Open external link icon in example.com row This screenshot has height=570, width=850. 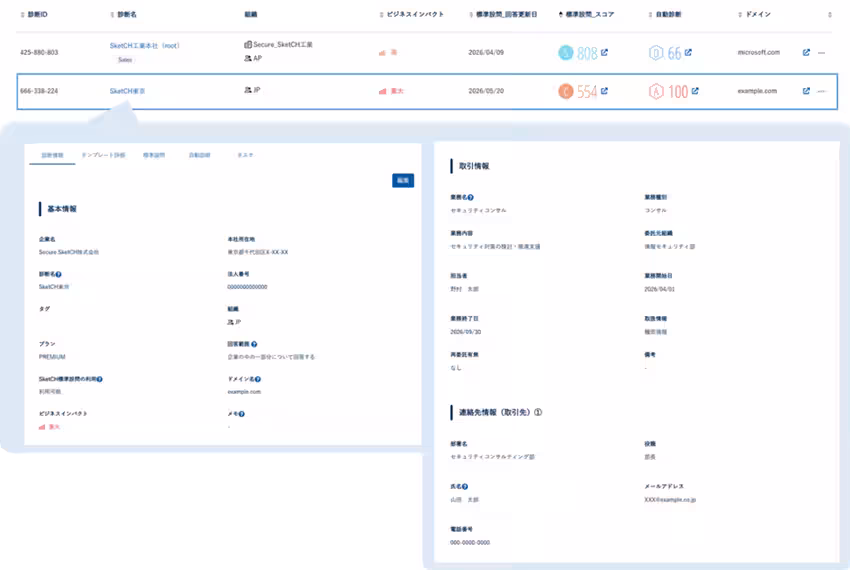click(806, 91)
